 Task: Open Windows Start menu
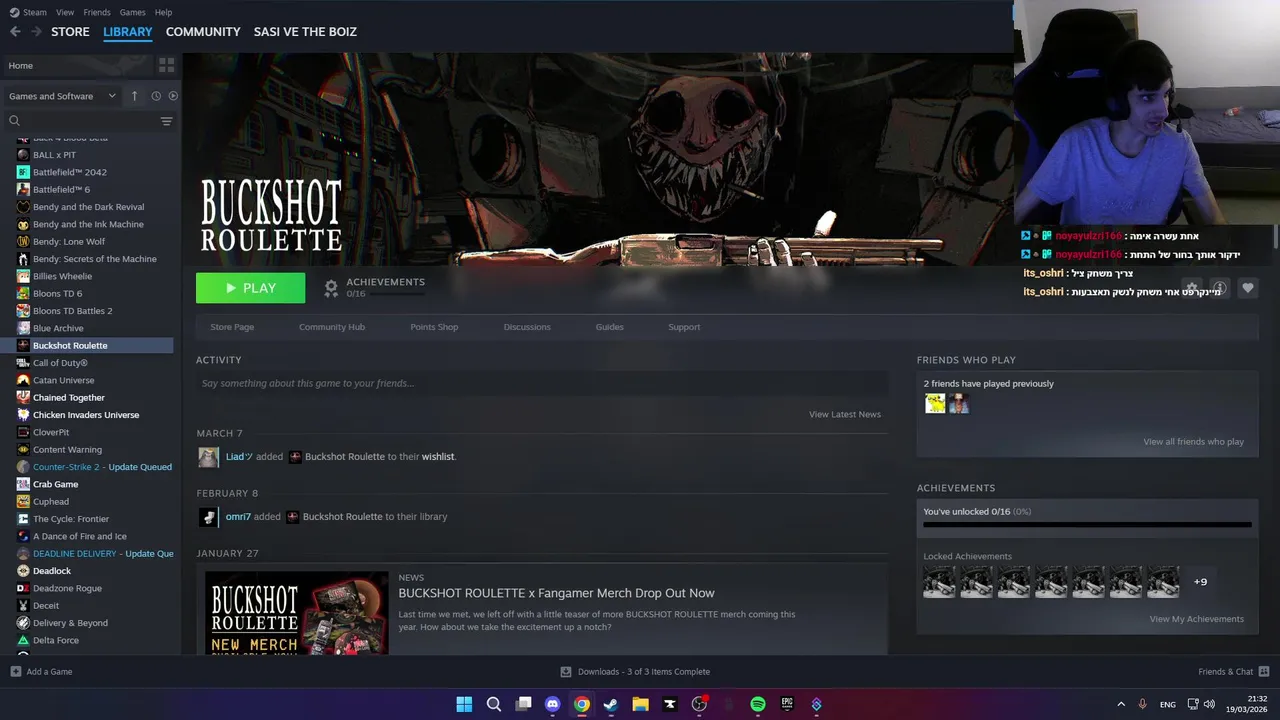(x=464, y=704)
